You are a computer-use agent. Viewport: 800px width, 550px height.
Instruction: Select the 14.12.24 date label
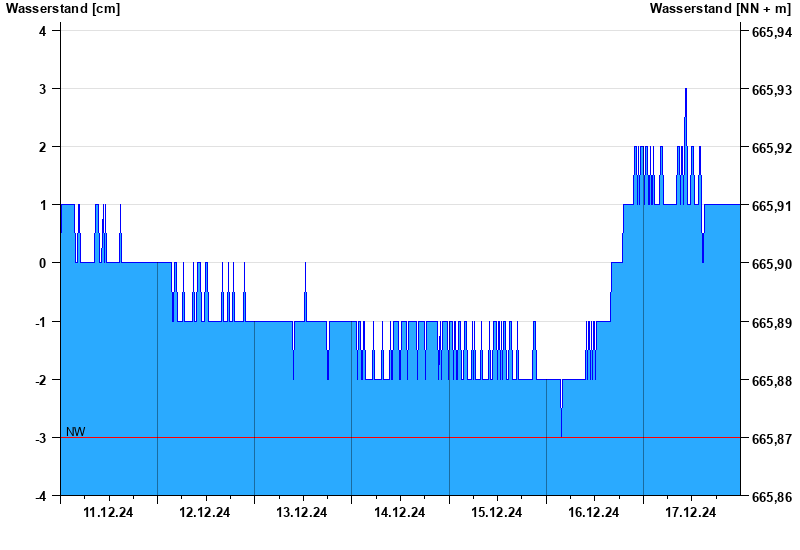[x=399, y=513]
